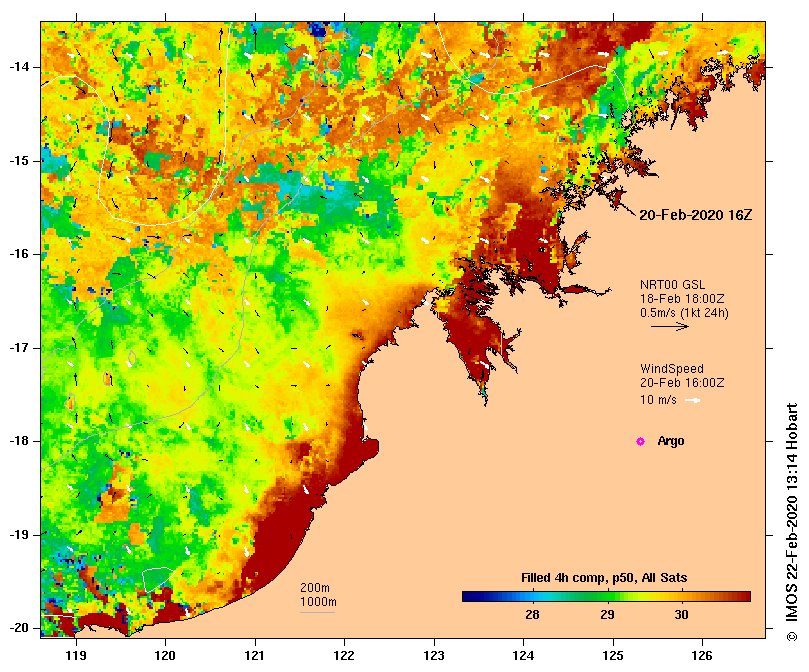The image size is (809, 672).
Task: Click latitude label '-17' on the axis
Action: pyautogui.click(x=20, y=348)
